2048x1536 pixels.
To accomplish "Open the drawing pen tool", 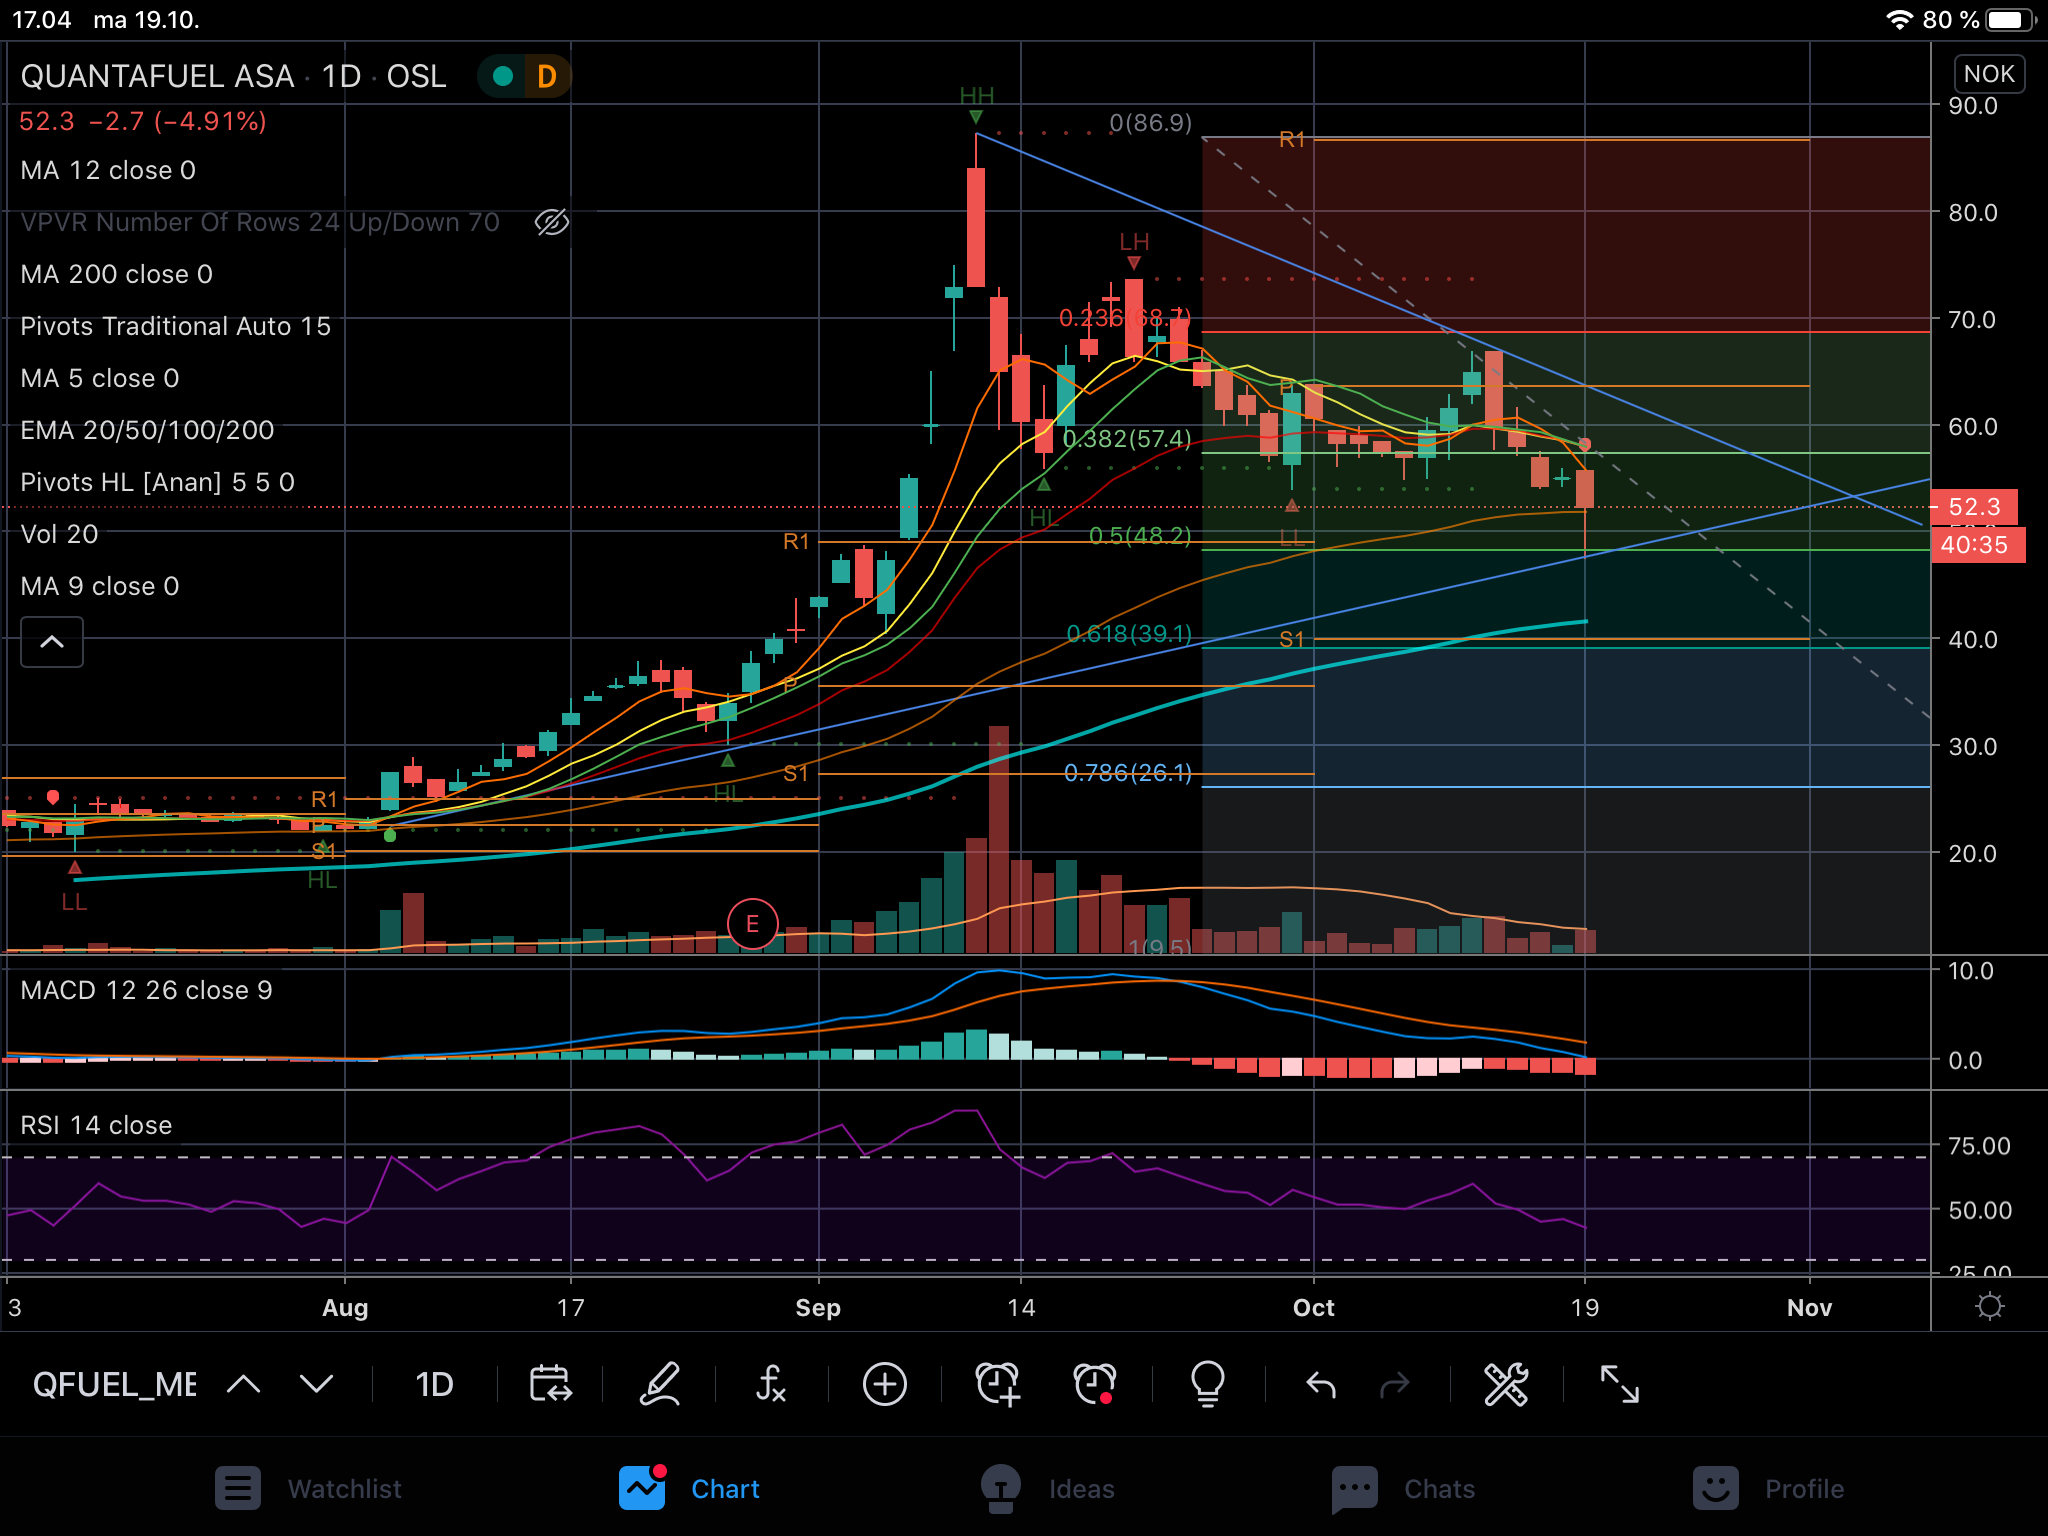I will tap(660, 1385).
